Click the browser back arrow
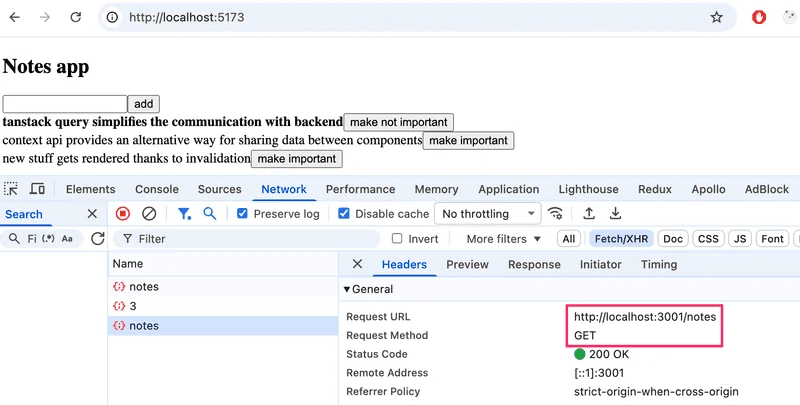 [x=15, y=17]
